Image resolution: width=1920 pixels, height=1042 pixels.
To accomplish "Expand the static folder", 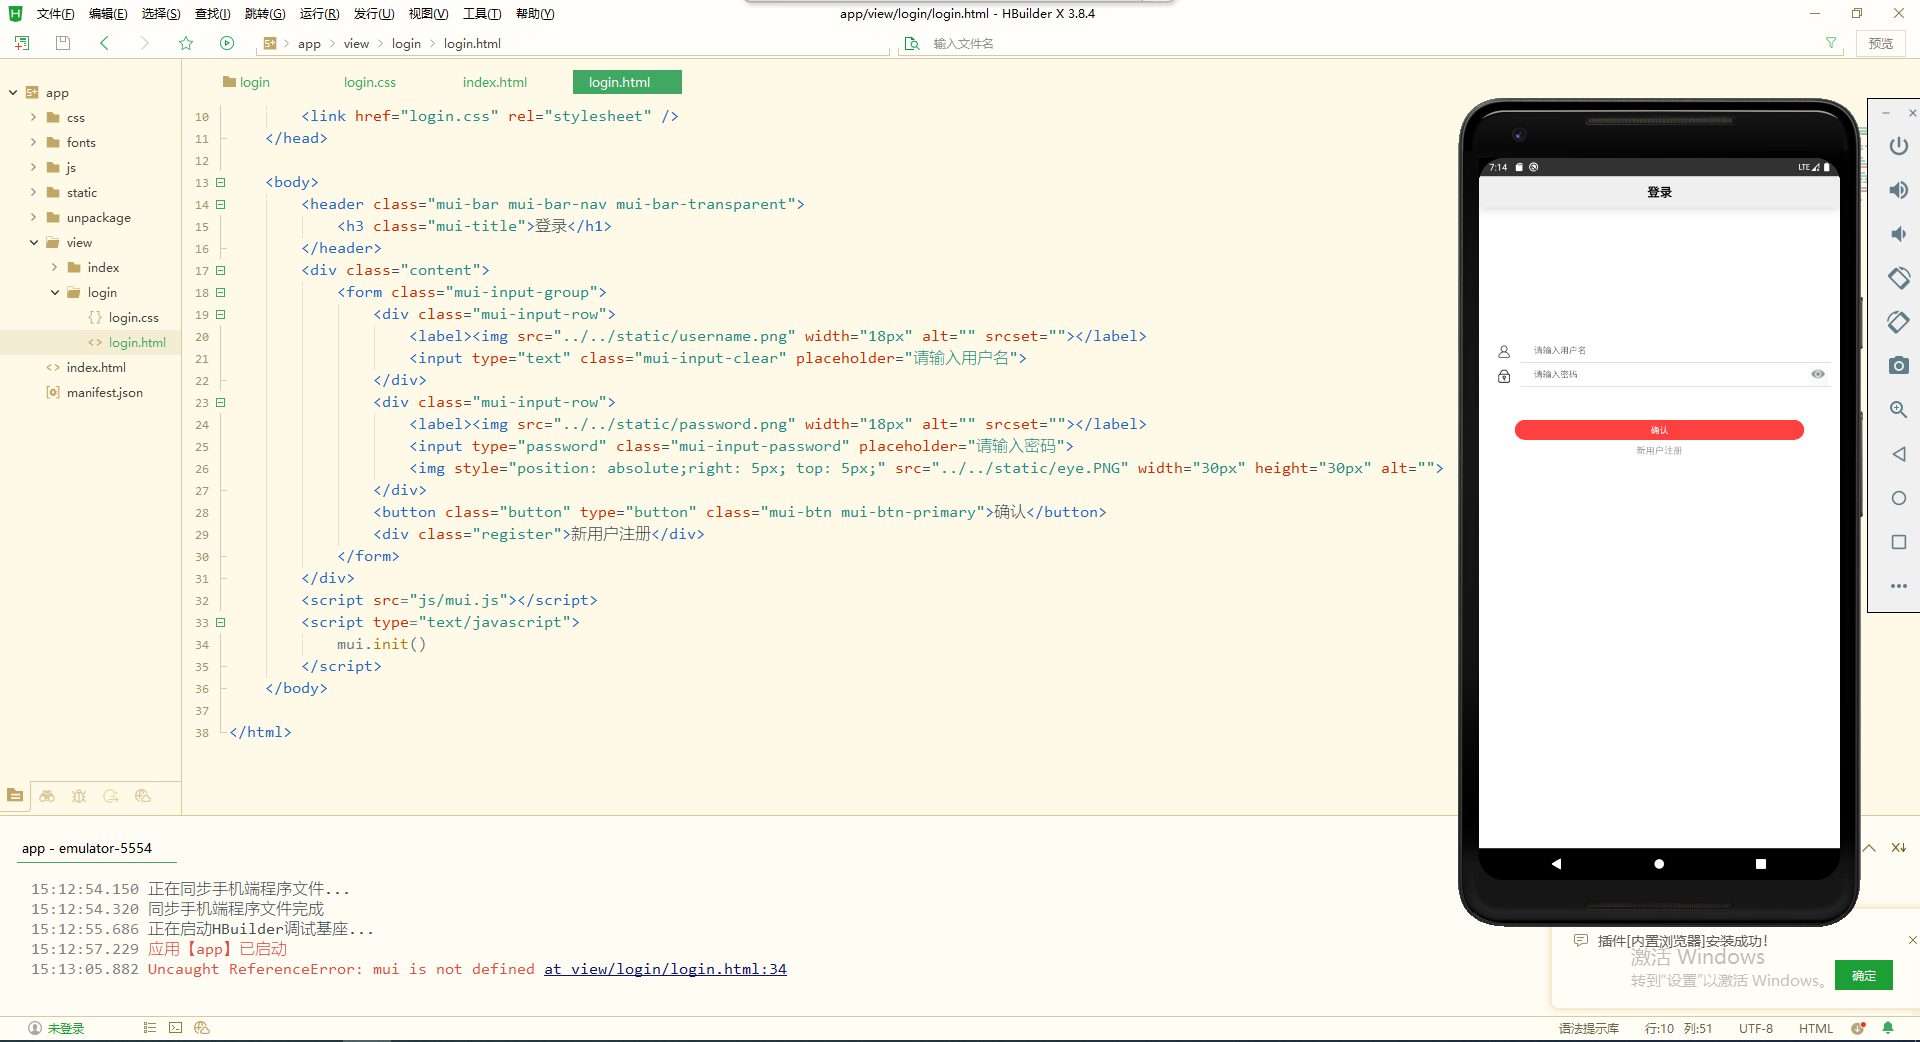I will pos(34,192).
